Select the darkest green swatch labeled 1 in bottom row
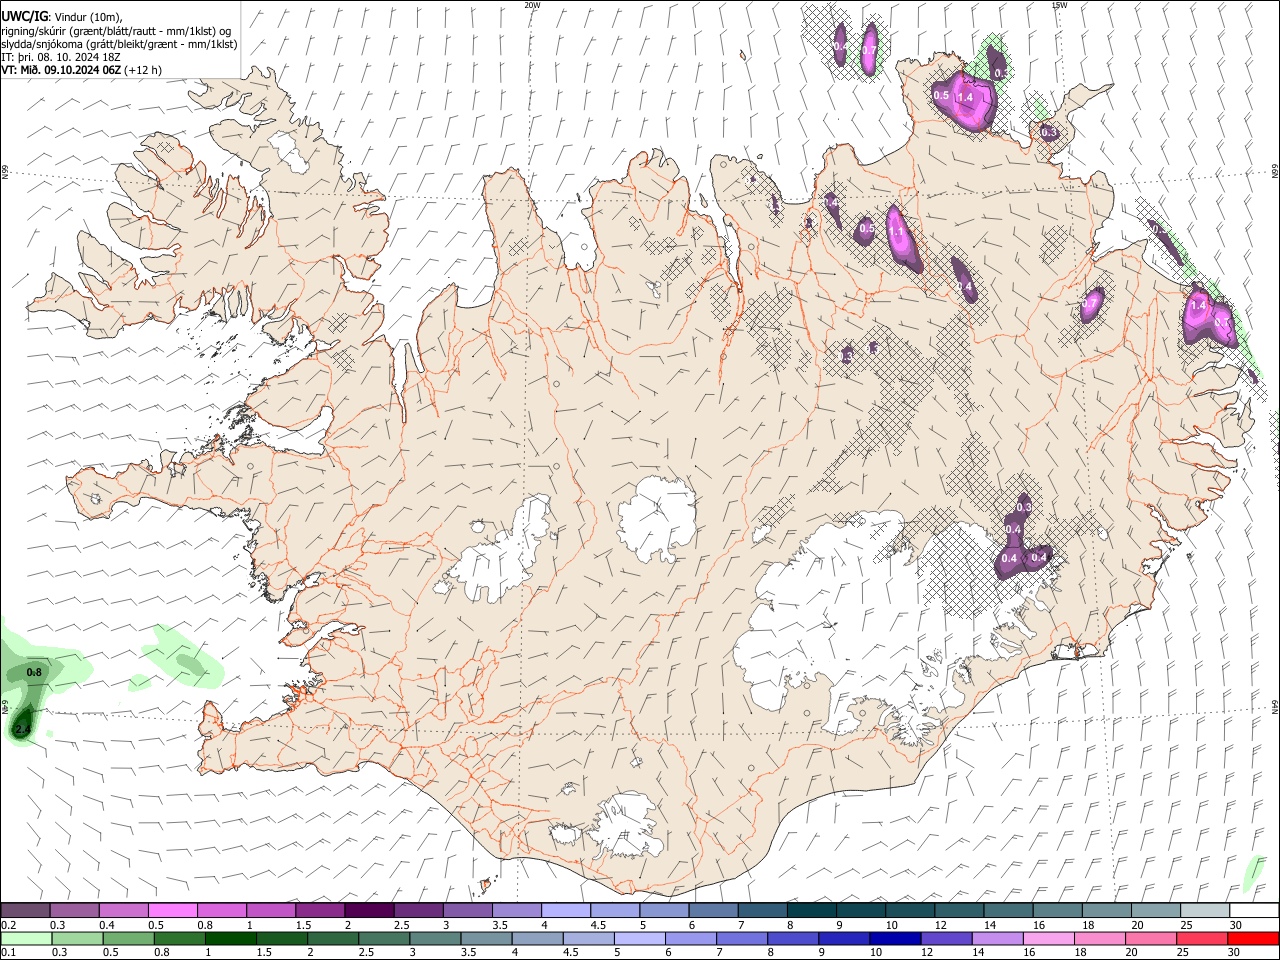 230,938
